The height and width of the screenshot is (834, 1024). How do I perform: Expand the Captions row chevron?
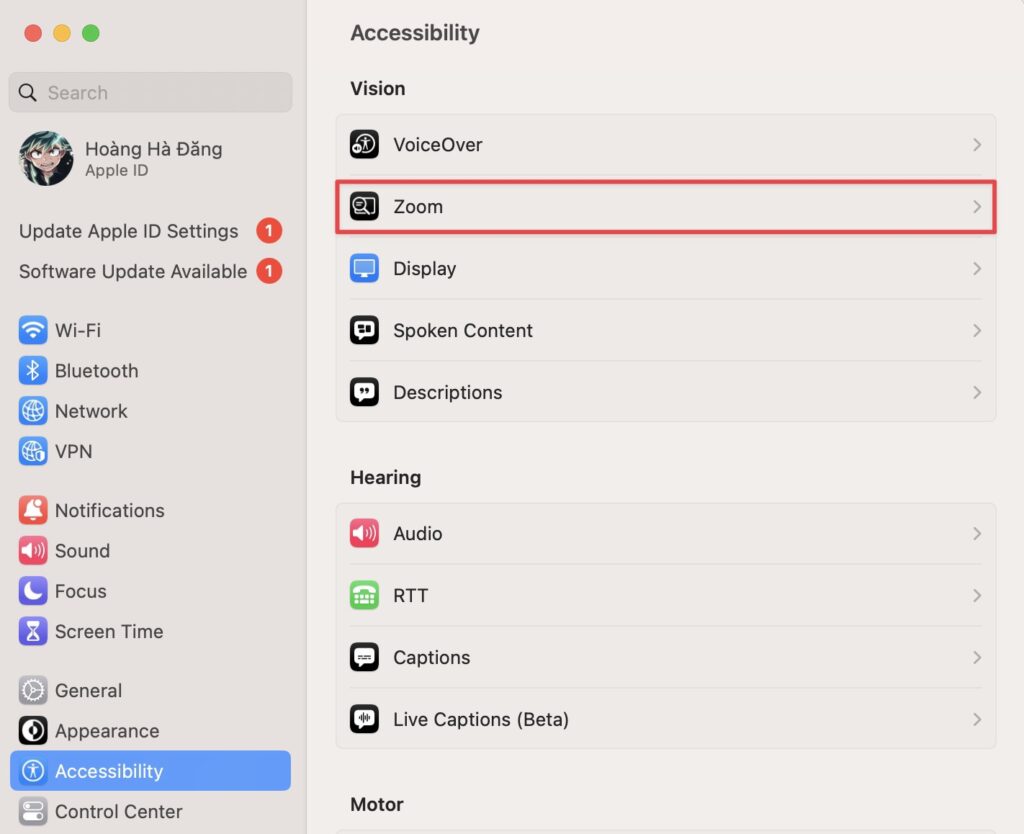(x=977, y=657)
